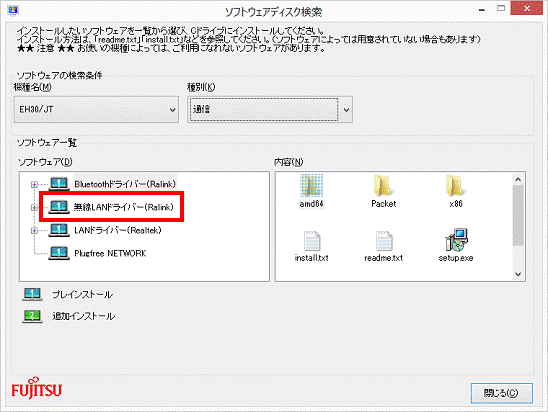
Task: Expand the 無線LANドライバー(Ralink) tree node
Action: point(34,207)
